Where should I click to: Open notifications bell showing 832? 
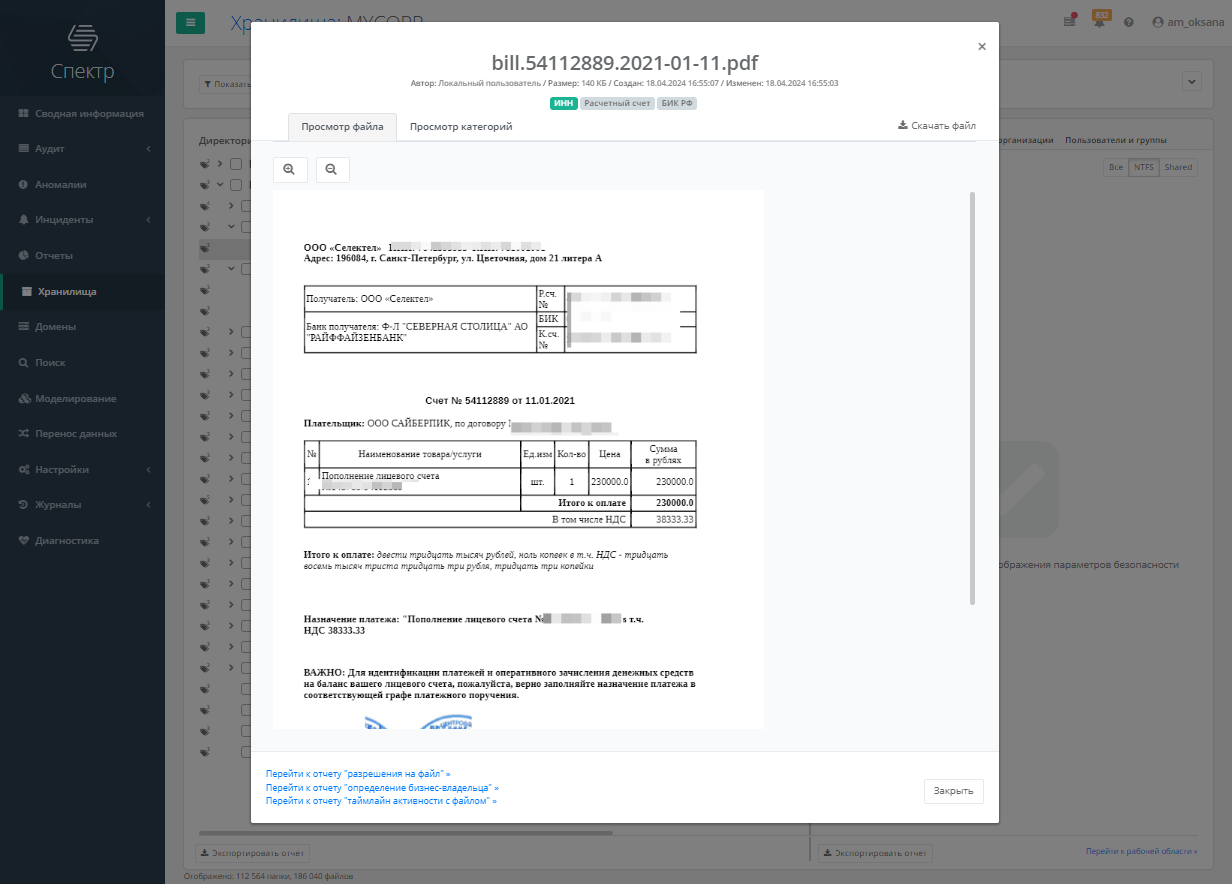click(1099, 21)
